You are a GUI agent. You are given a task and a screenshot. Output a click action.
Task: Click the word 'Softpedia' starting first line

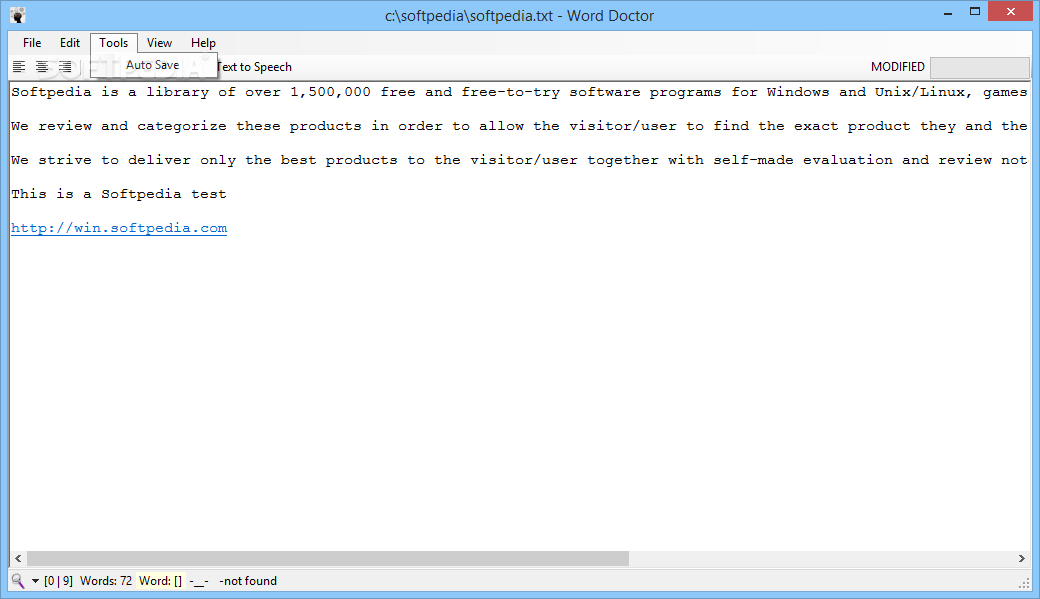point(51,92)
